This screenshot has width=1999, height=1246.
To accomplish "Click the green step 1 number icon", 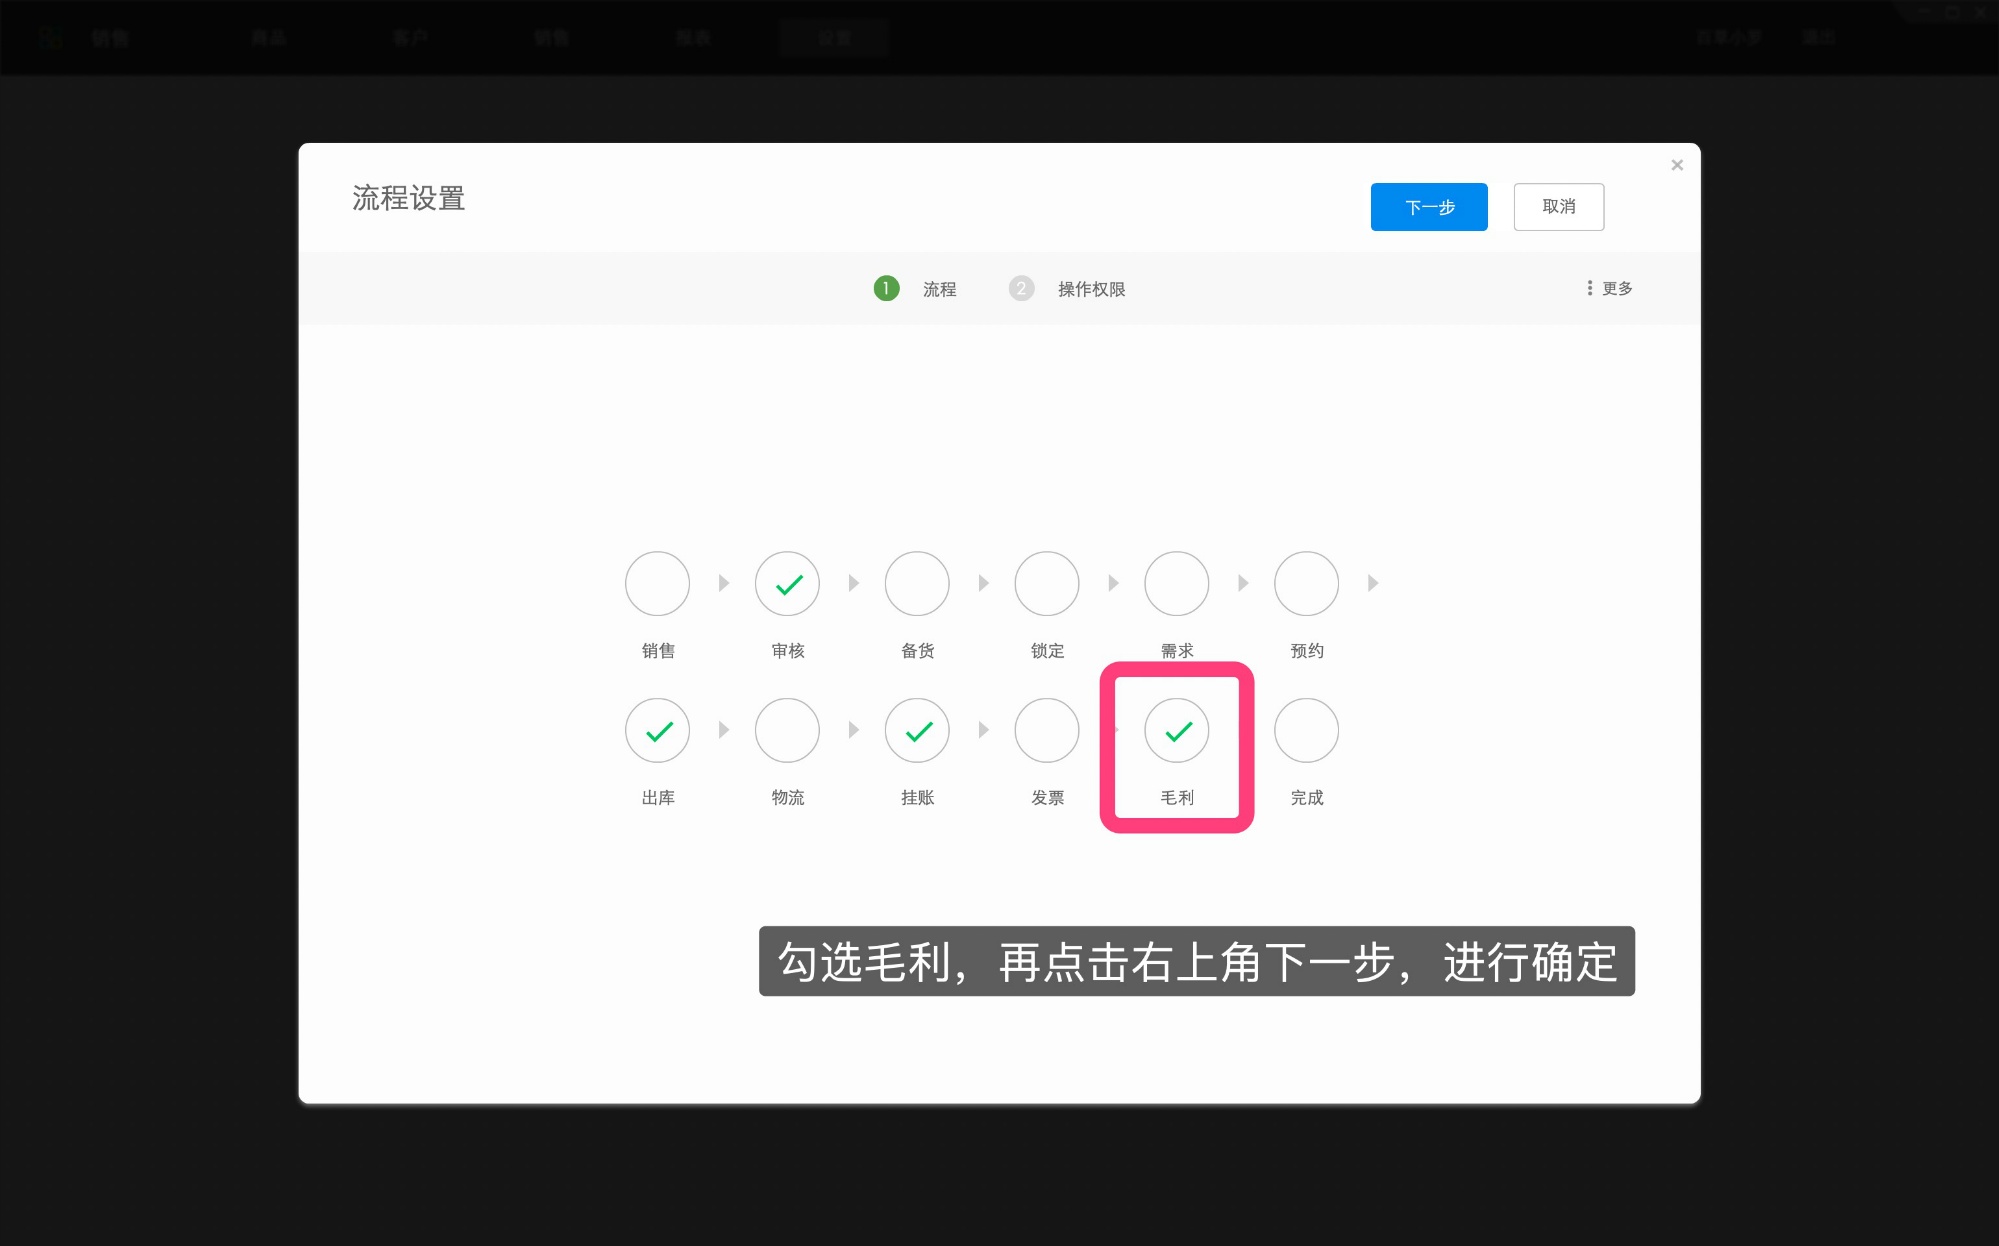I will pyautogui.click(x=886, y=288).
